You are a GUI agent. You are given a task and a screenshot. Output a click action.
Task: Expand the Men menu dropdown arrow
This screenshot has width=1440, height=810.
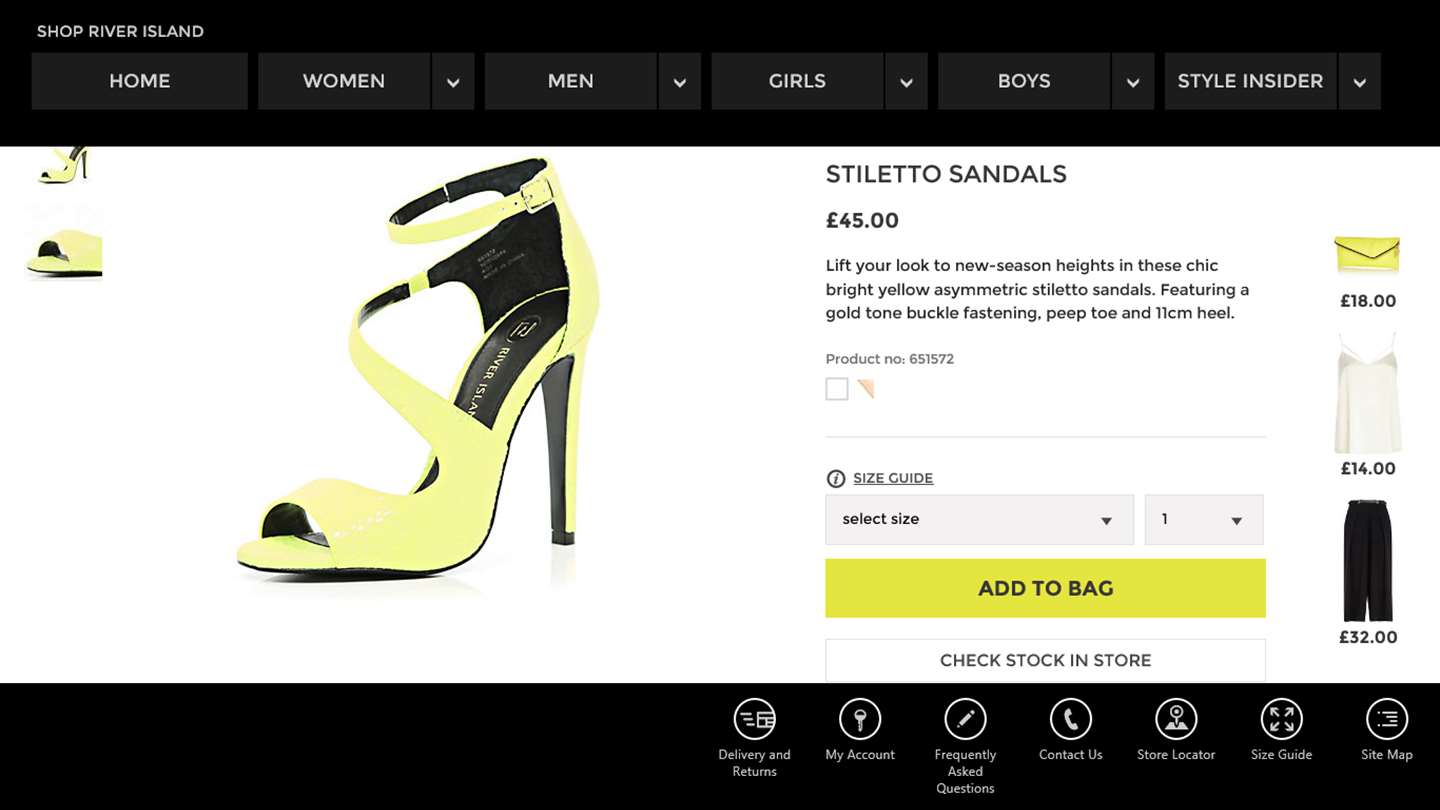click(x=680, y=82)
